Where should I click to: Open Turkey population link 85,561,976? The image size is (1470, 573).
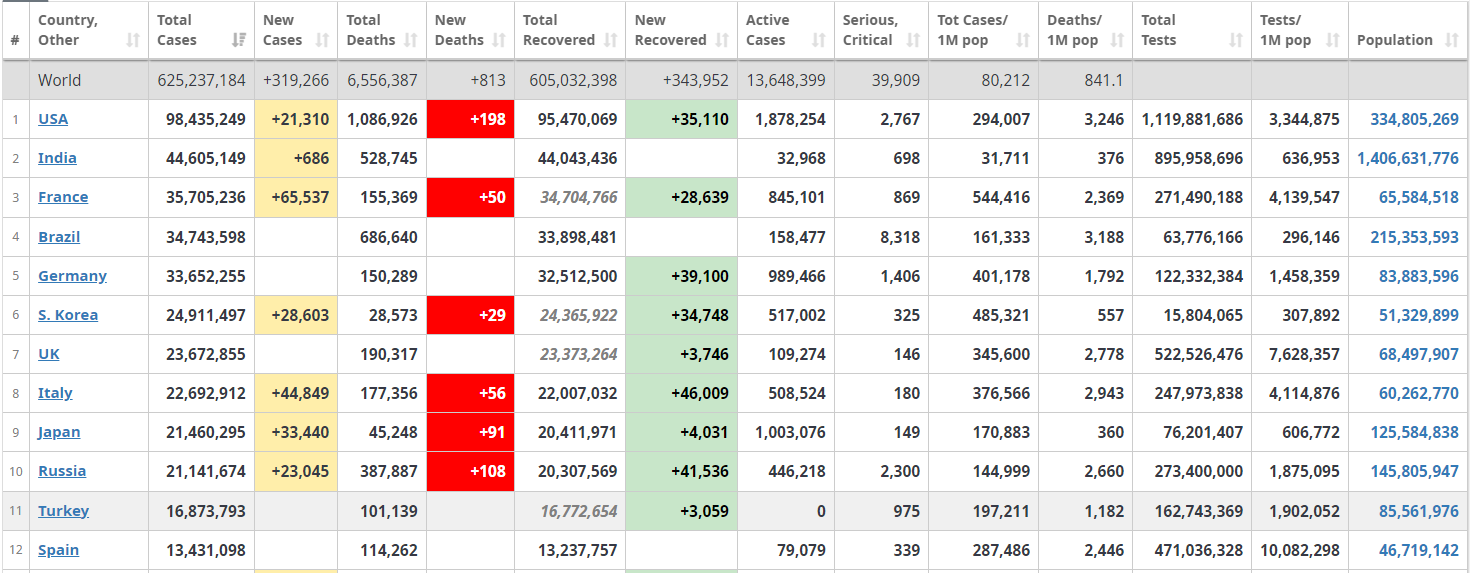click(x=1418, y=511)
